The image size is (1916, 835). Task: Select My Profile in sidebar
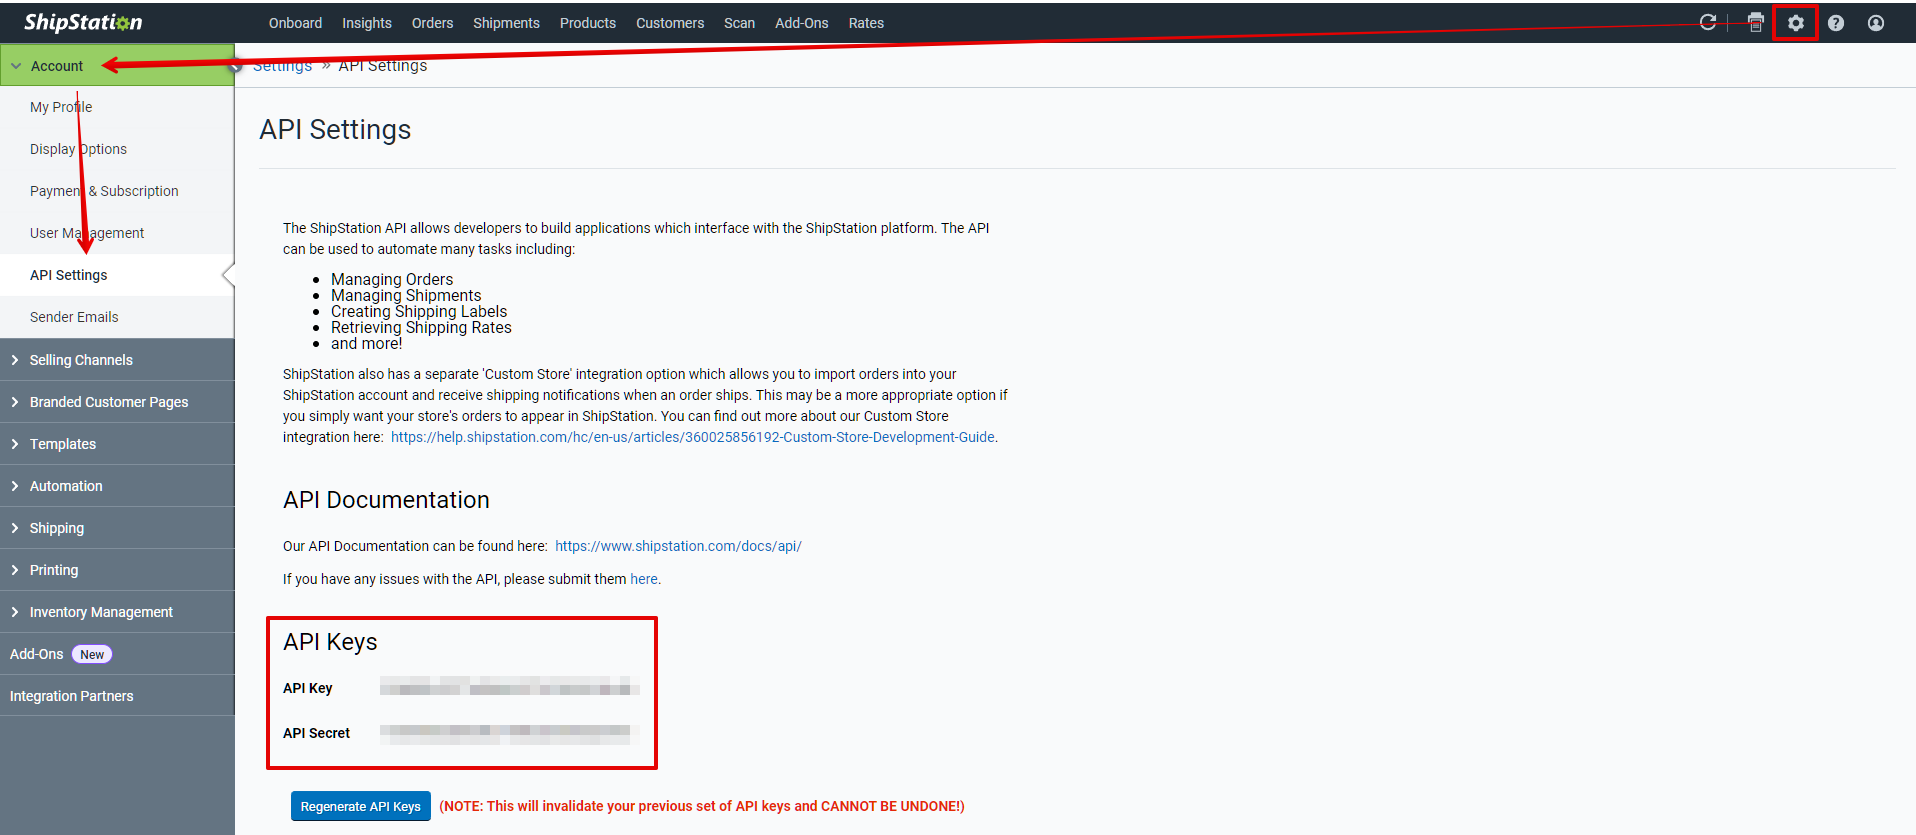(x=117, y=107)
